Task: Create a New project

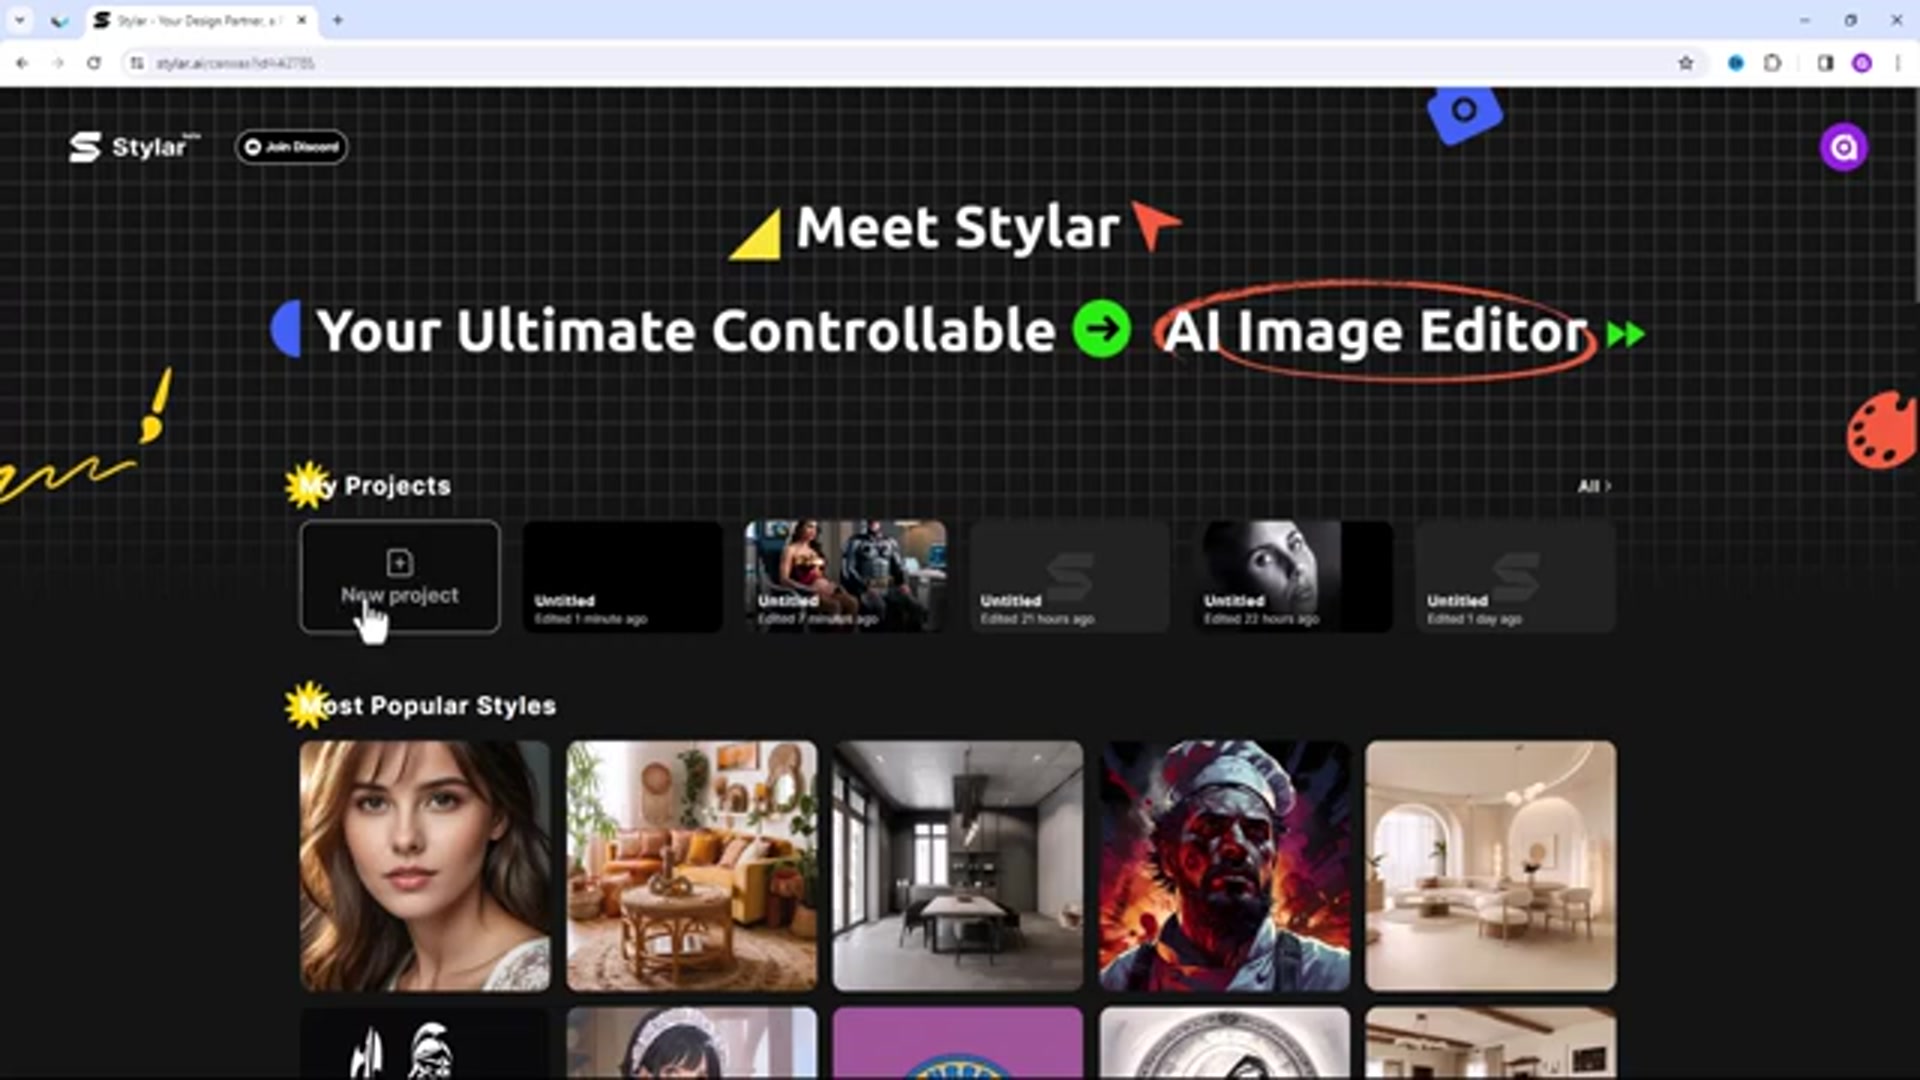Action: (x=400, y=576)
